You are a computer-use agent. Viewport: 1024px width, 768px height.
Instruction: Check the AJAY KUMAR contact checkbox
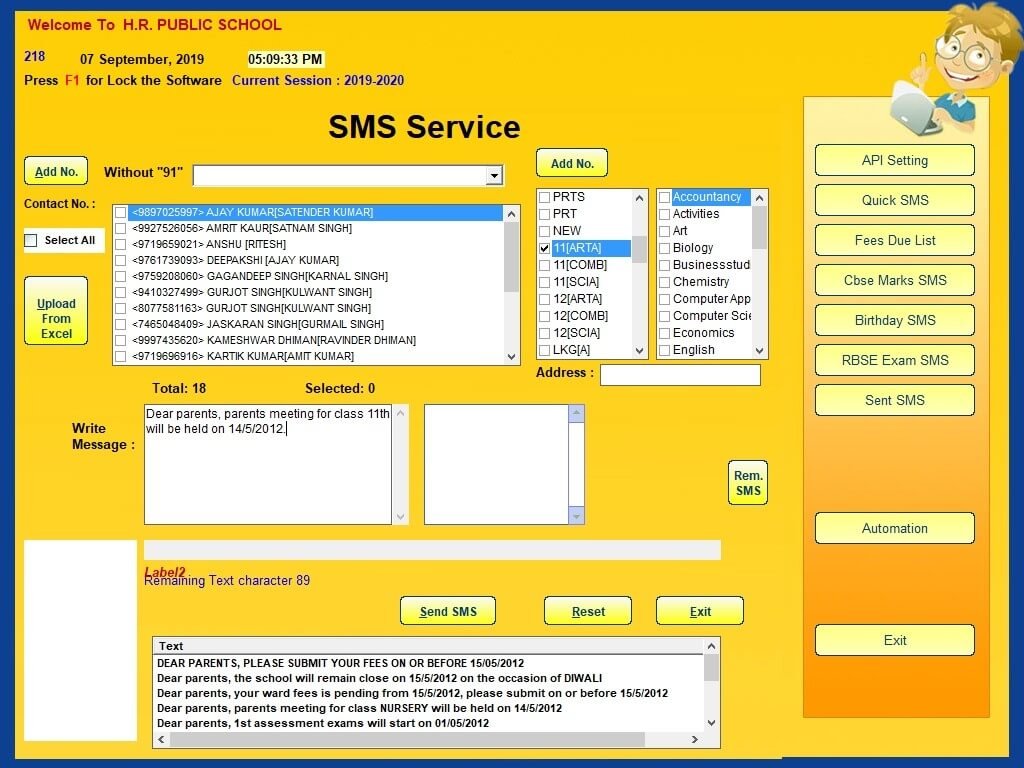tap(120, 212)
